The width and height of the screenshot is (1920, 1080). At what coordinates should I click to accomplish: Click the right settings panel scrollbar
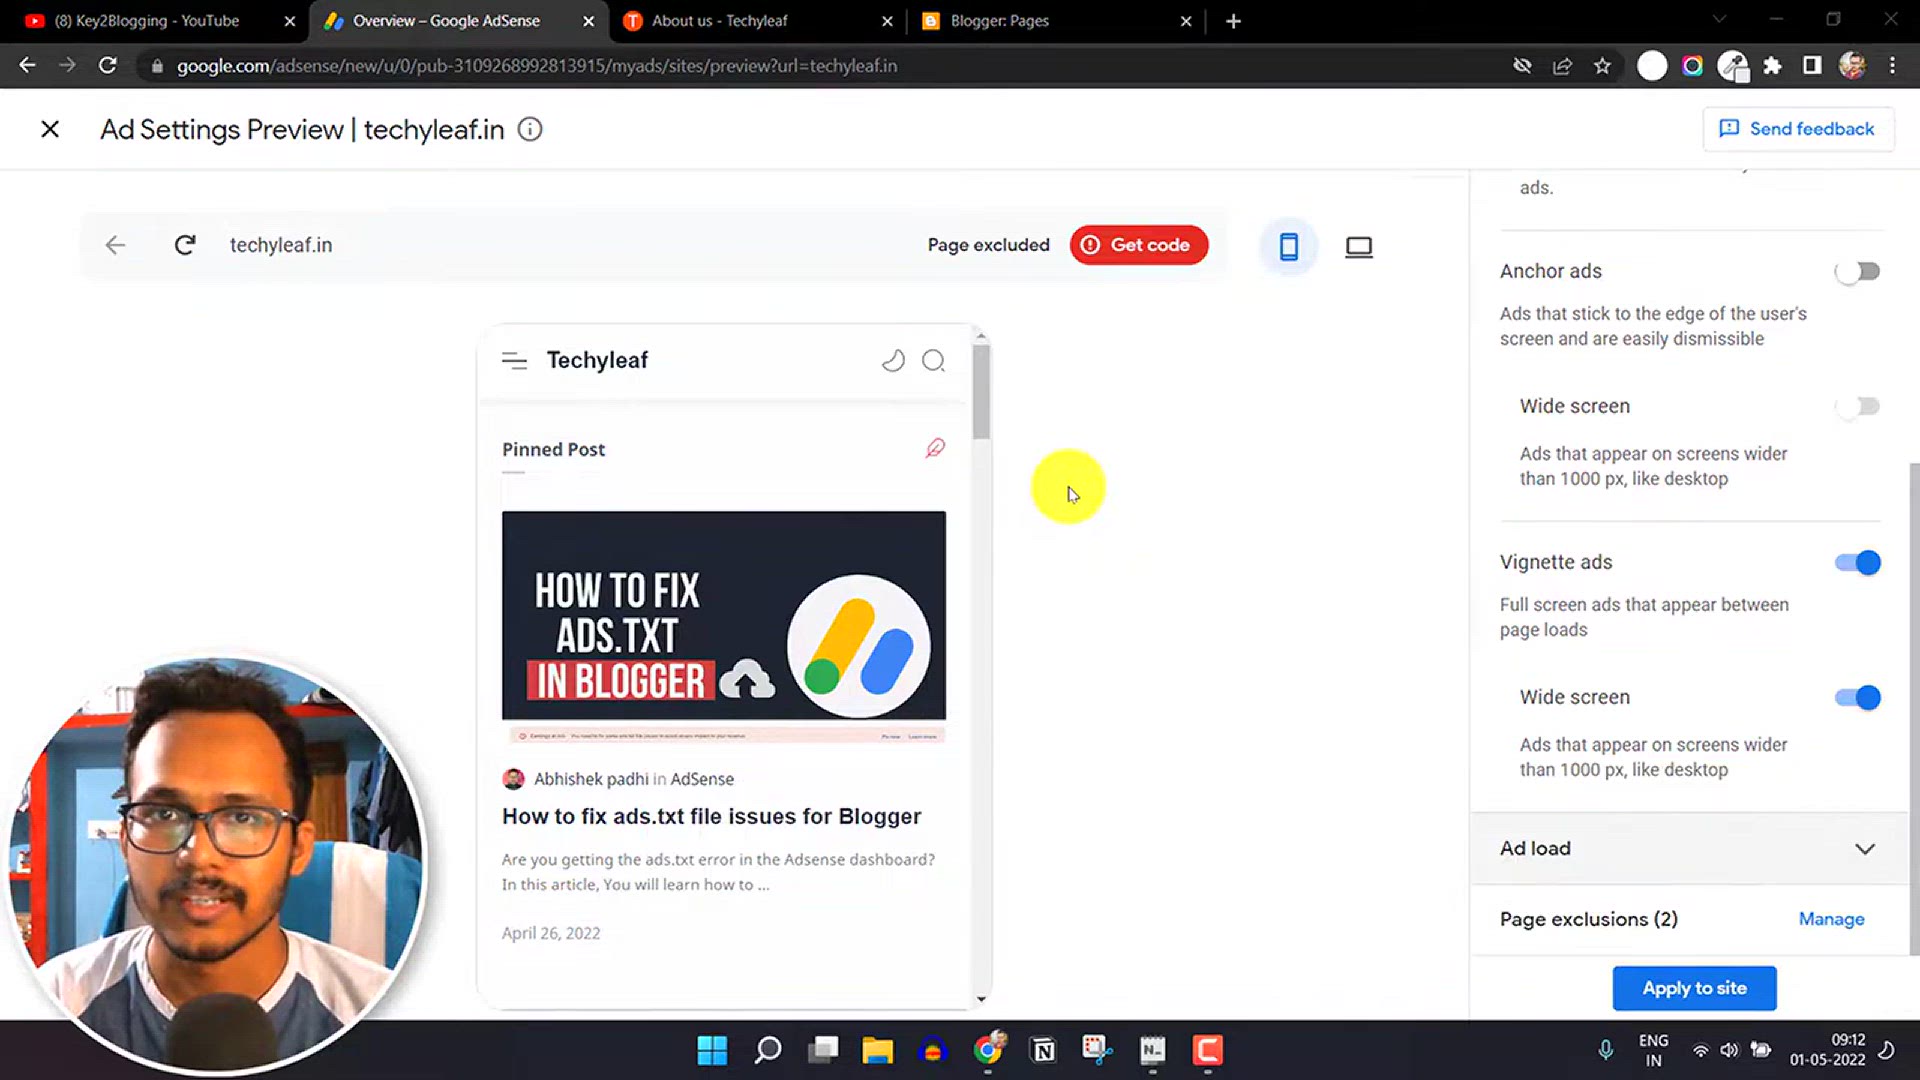pyautogui.click(x=1914, y=708)
